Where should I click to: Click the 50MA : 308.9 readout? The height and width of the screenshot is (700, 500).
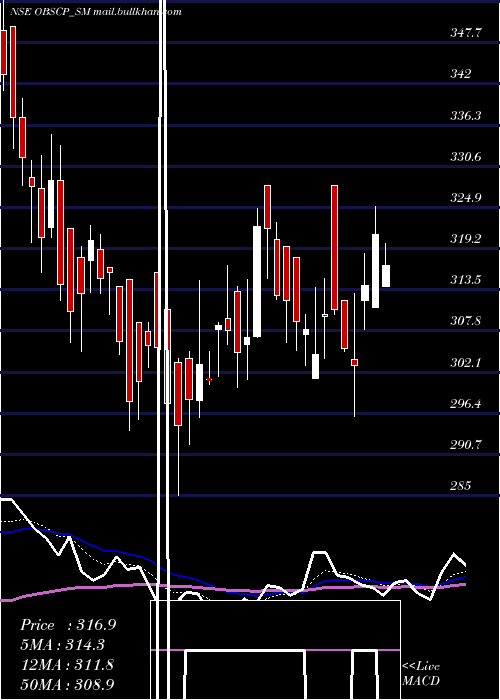[x=68, y=684]
